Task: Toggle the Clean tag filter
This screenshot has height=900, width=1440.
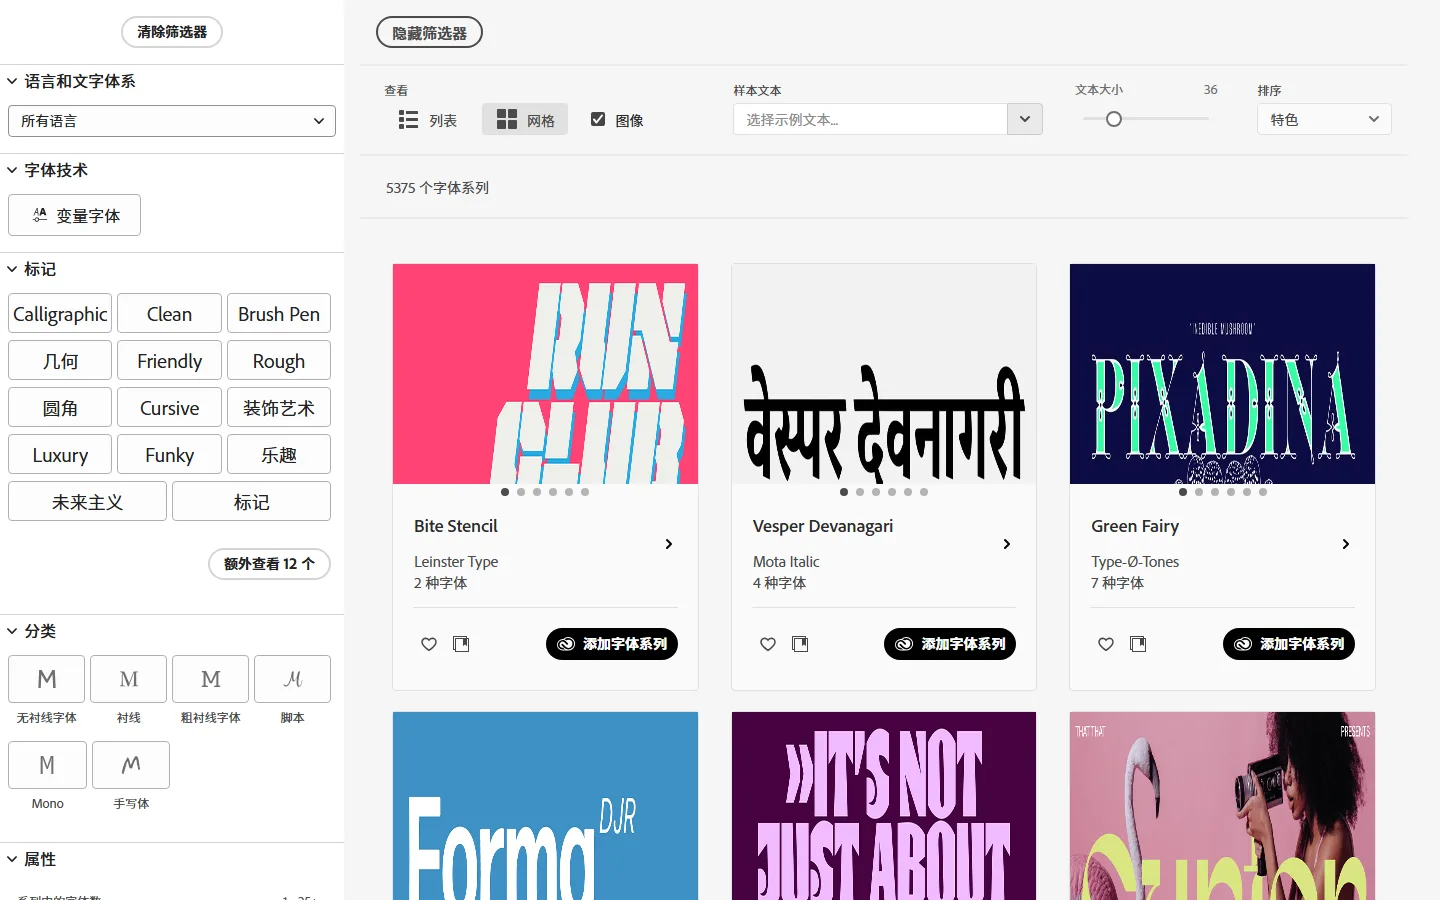Action: tap(169, 314)
